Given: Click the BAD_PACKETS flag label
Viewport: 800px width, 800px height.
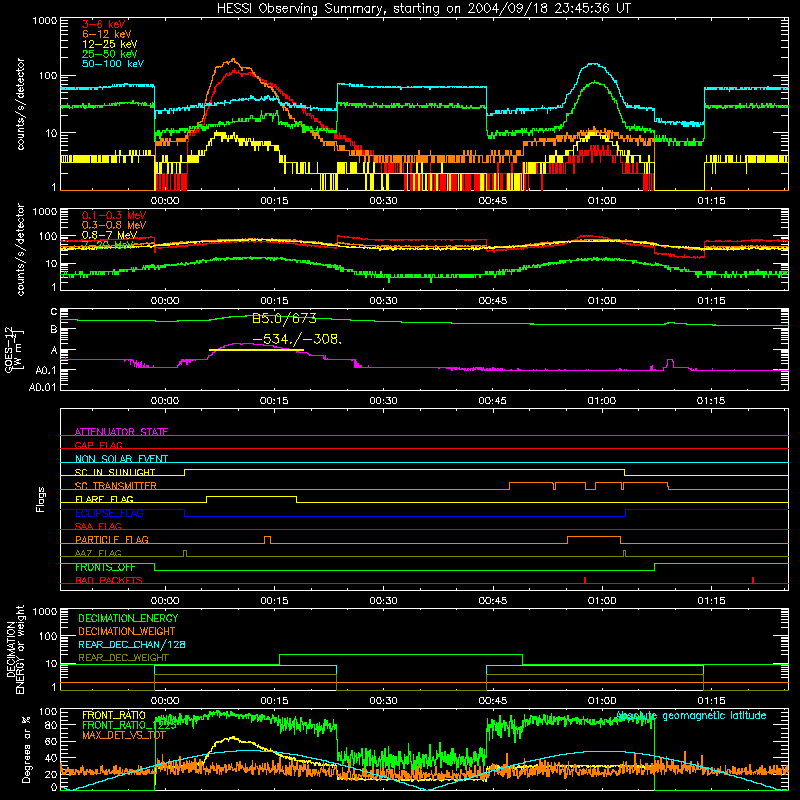Looking at the screenshot, I should pyautogui.click(x=109, y=580).
